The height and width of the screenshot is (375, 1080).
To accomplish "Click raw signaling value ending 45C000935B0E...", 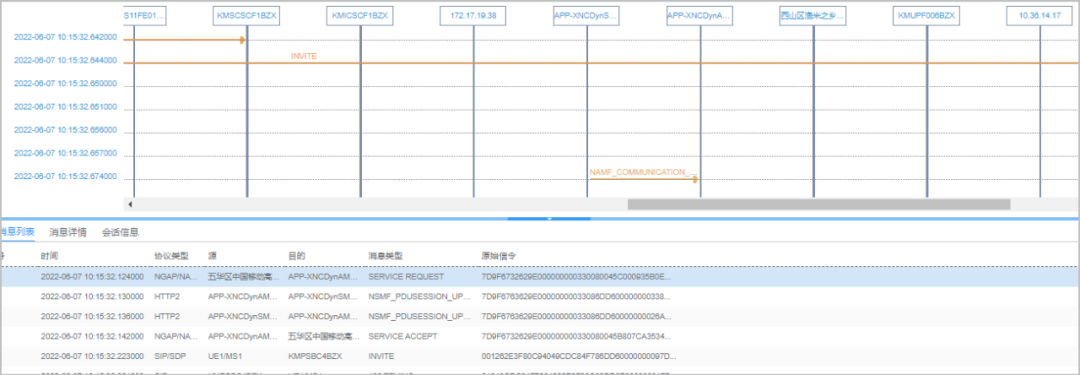I will tap(577, 276).
